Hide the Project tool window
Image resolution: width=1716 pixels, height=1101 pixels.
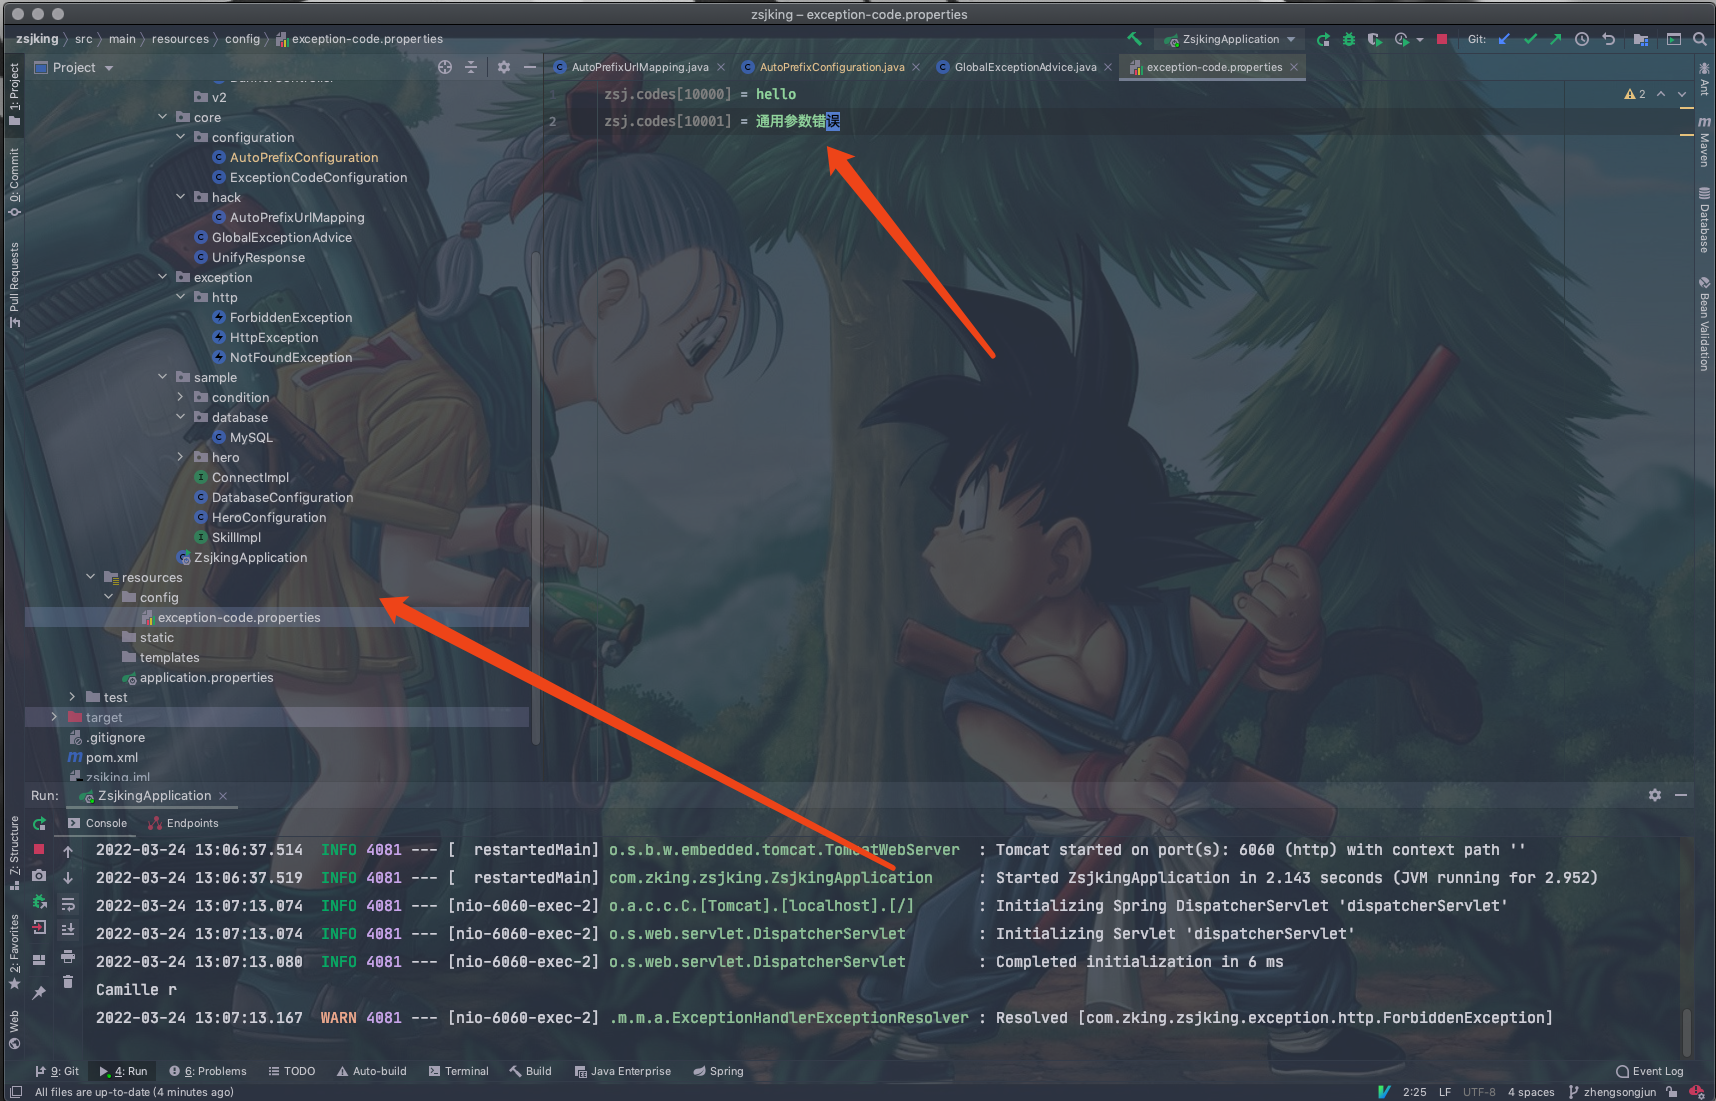tap(530, 67)
